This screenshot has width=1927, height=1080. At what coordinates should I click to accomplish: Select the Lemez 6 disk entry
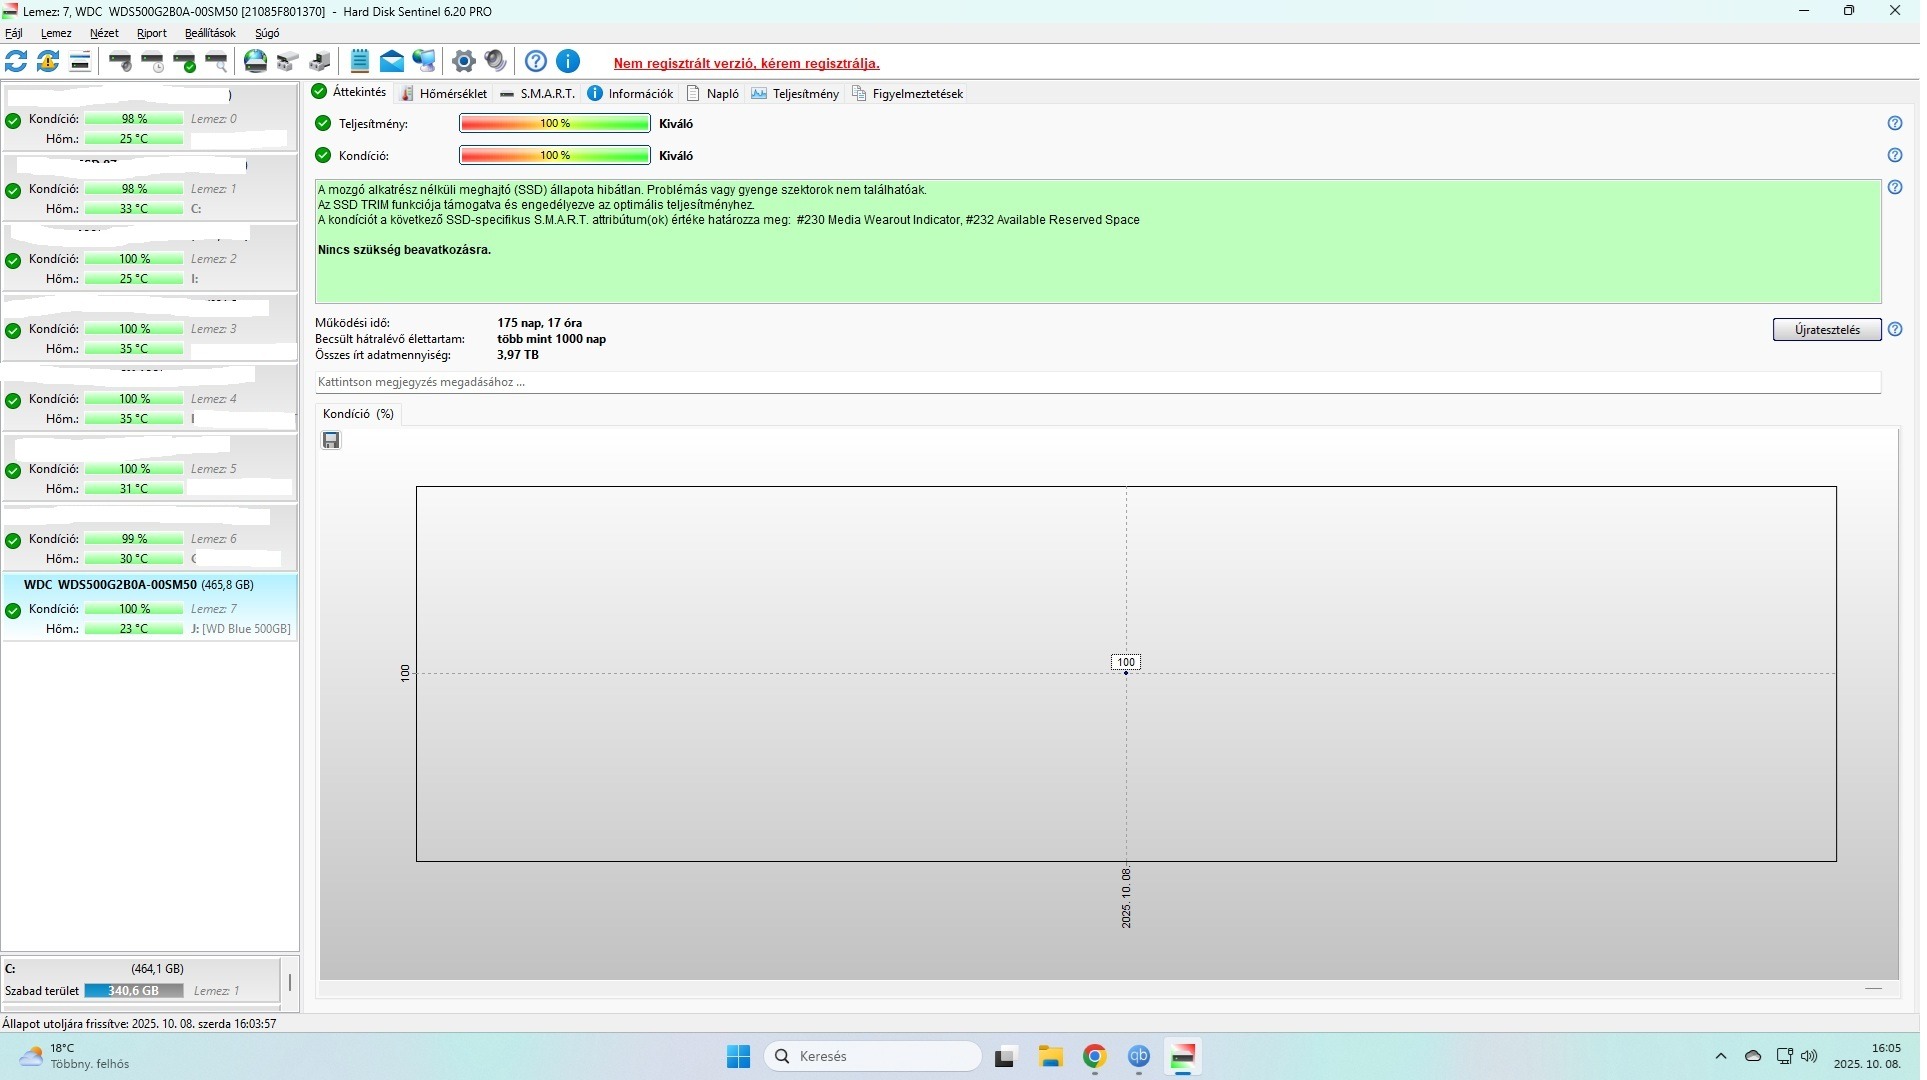coord(150,540)
